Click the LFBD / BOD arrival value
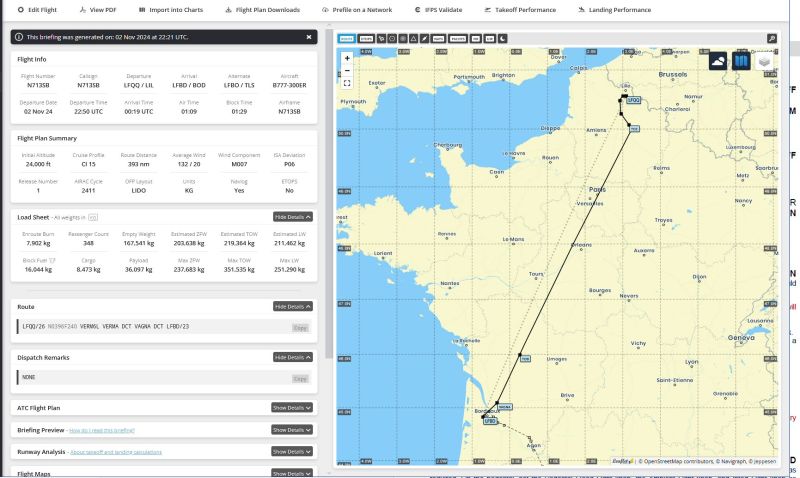The height and width of the screenshot is (478, 800). (x=189, y=85)
